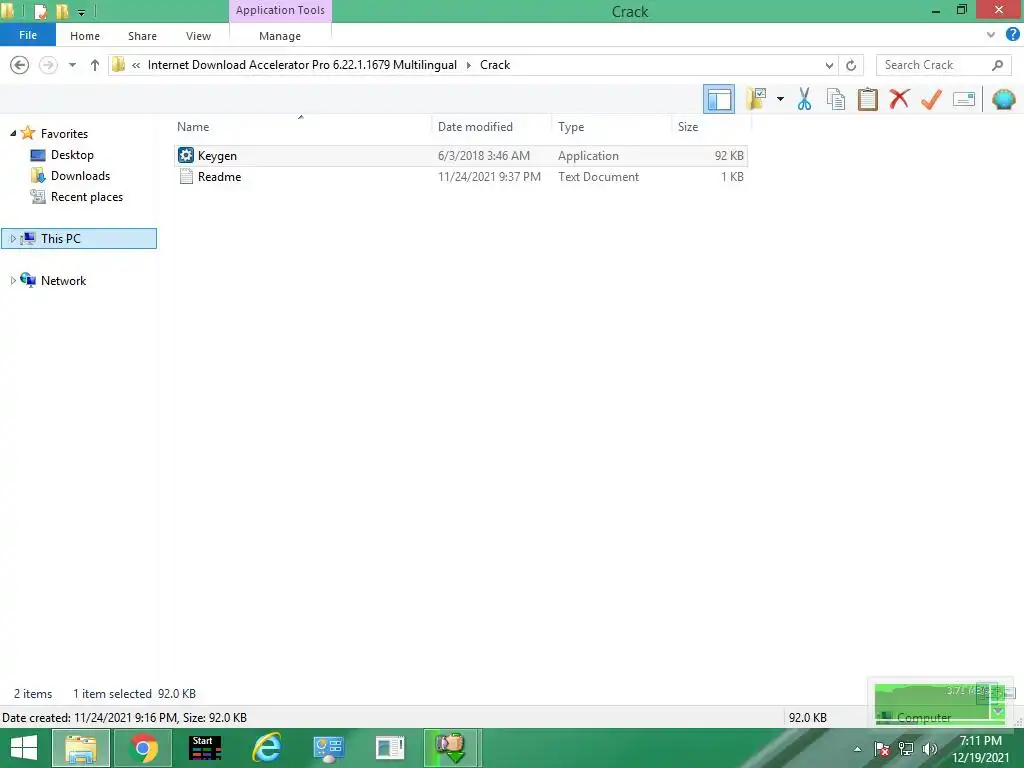Show hidden tray icons arrow
The width and height of the screenshot is (1024, 768).
coord(857,749)
